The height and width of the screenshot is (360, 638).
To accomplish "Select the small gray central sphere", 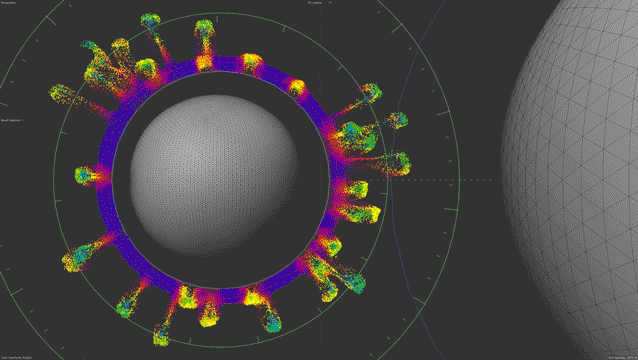I will [214, 175].
